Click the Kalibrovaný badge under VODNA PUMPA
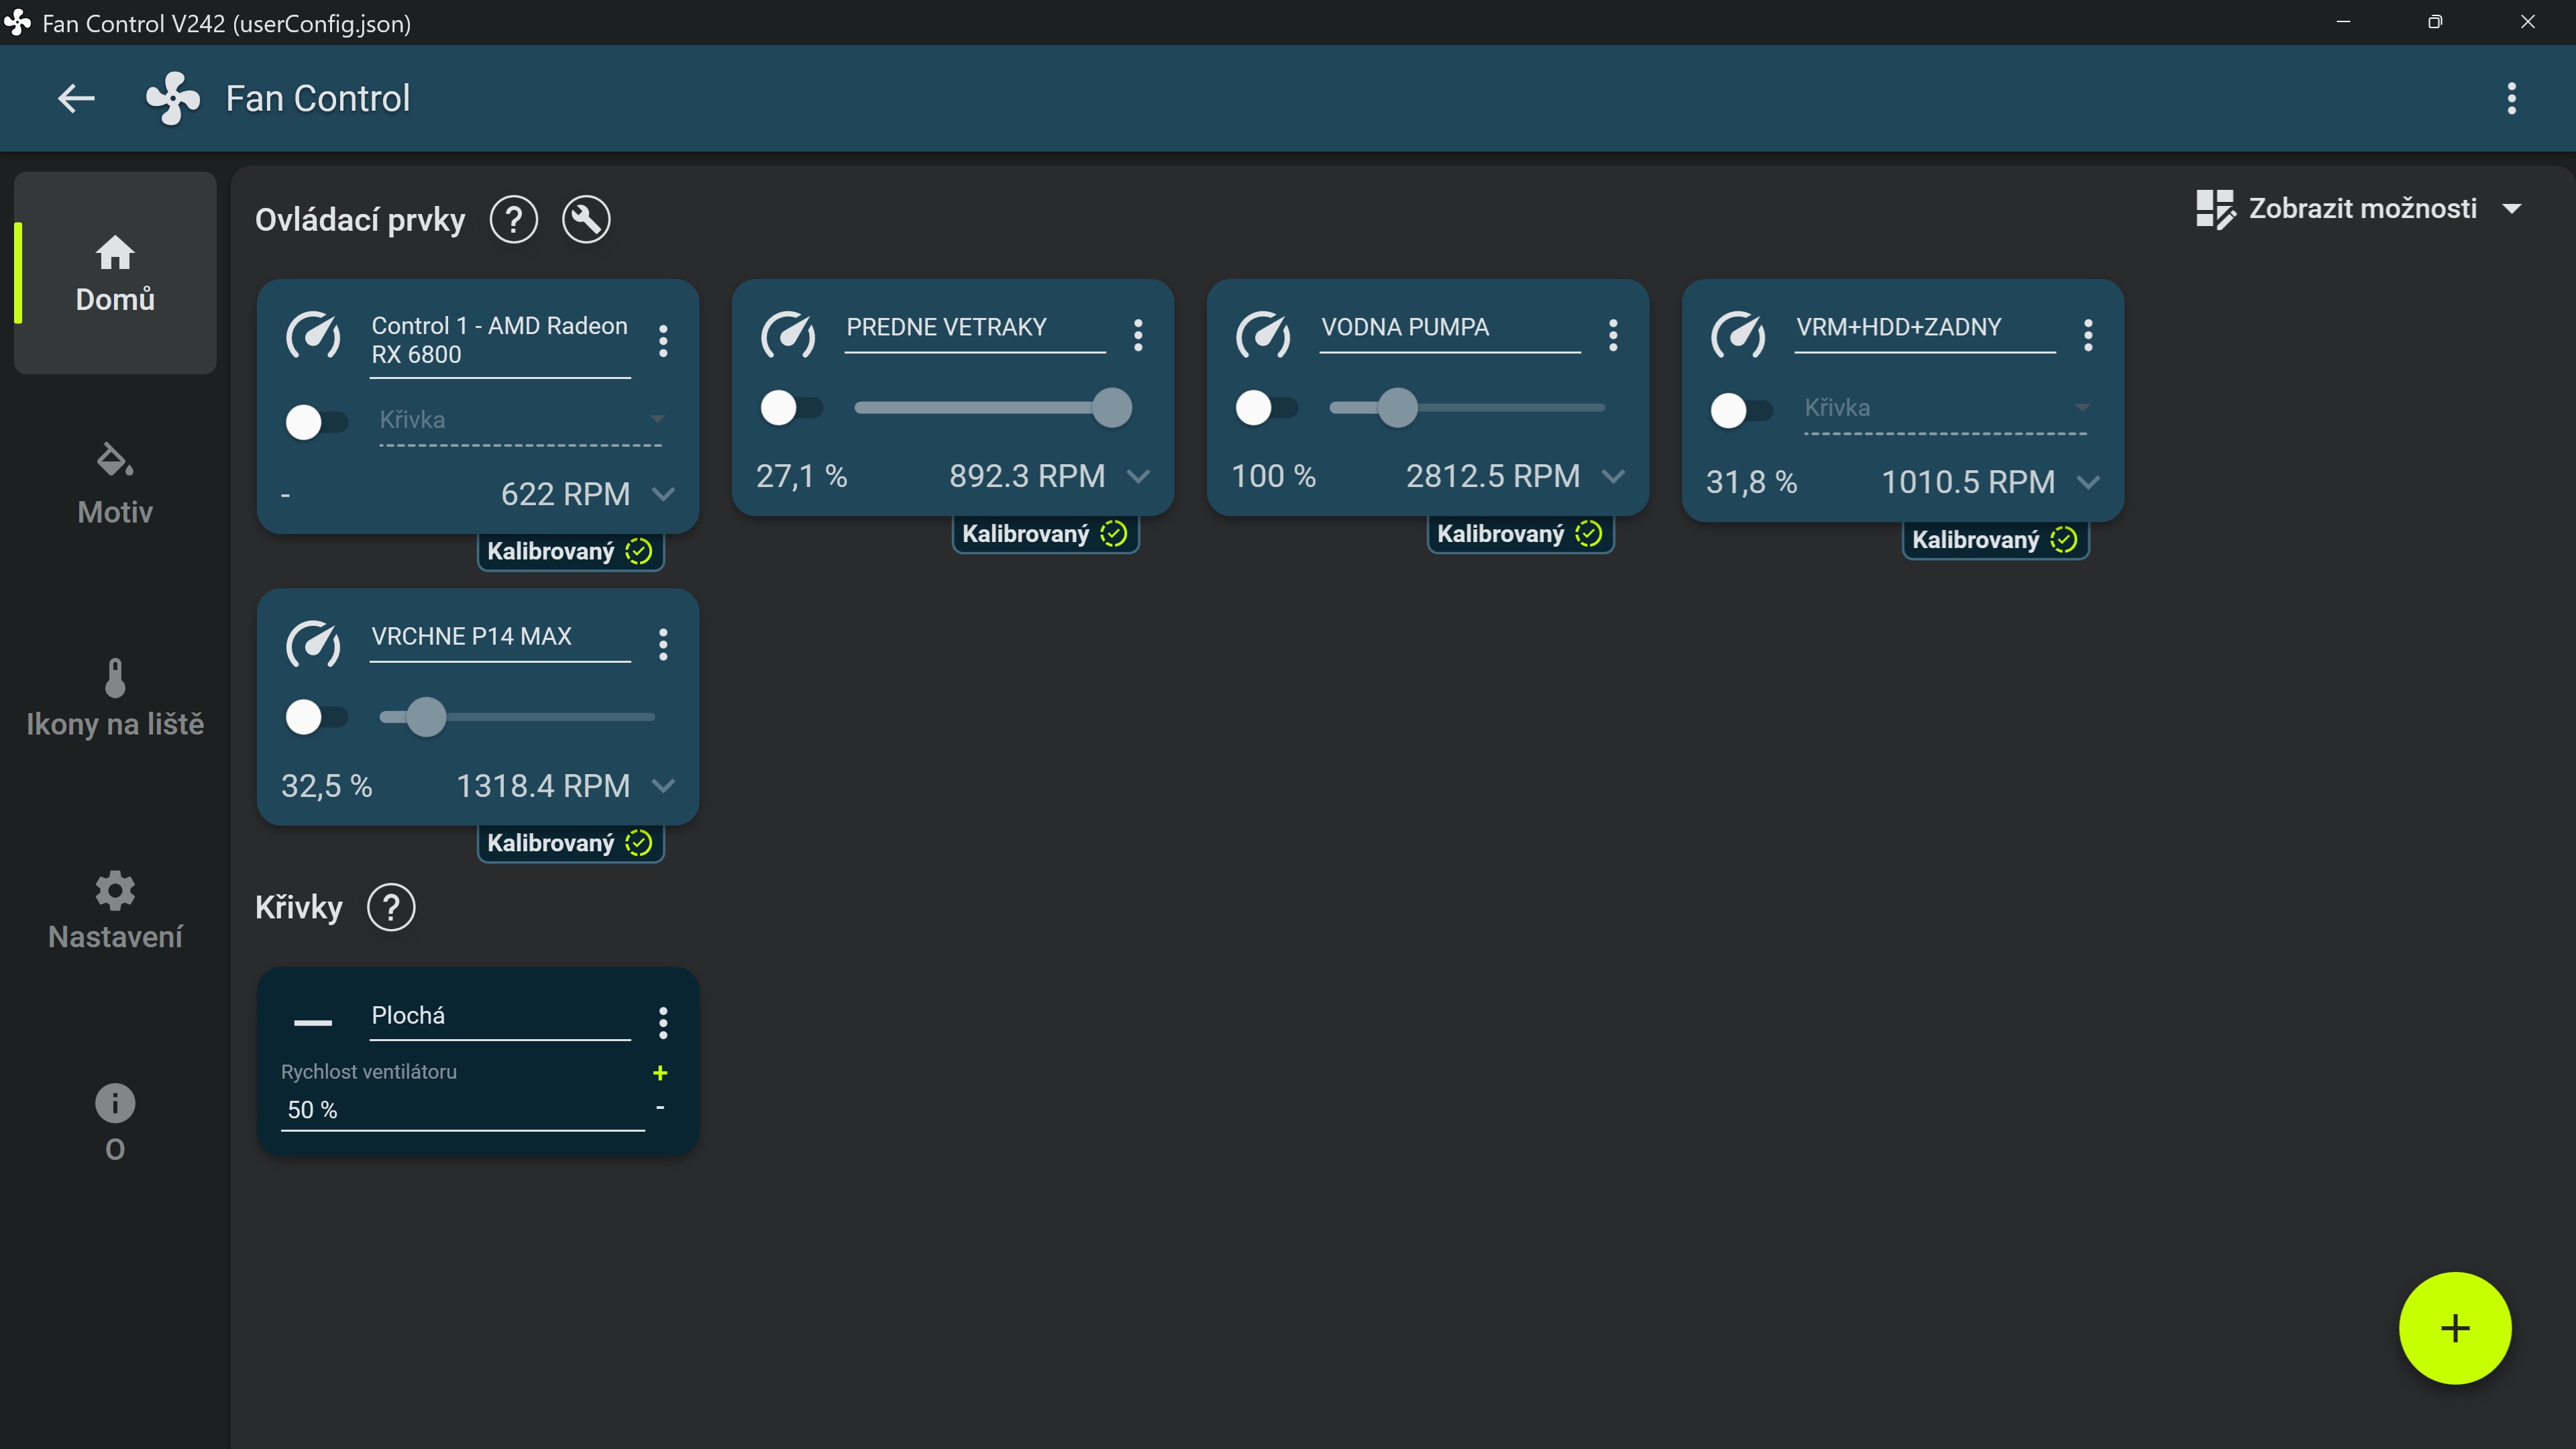2576x1449 pixels. pyautogui.click(x=1519, y=534)
